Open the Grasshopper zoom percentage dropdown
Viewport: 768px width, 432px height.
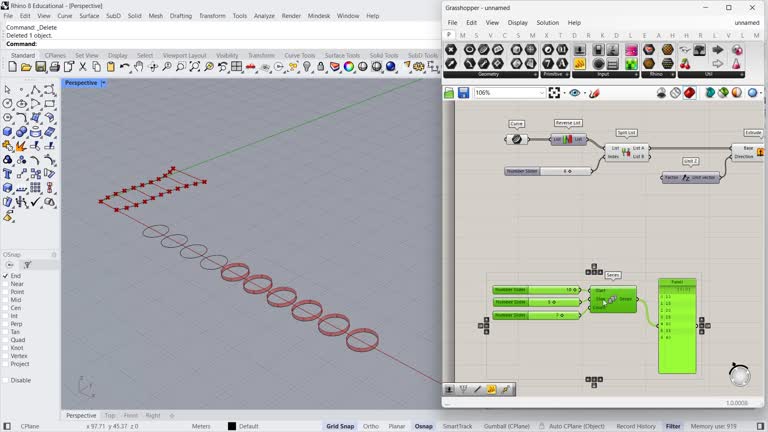[542, 93]
